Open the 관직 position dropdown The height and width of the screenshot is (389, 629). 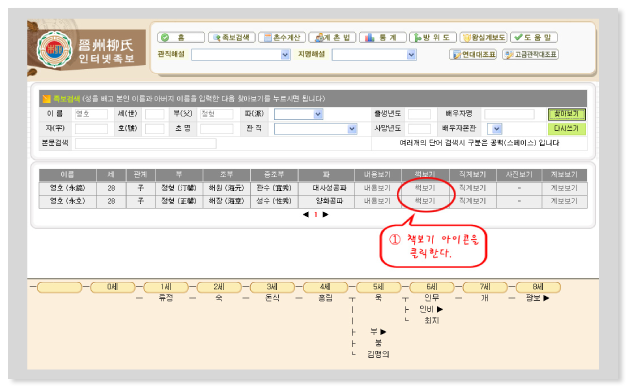[352, 129]
